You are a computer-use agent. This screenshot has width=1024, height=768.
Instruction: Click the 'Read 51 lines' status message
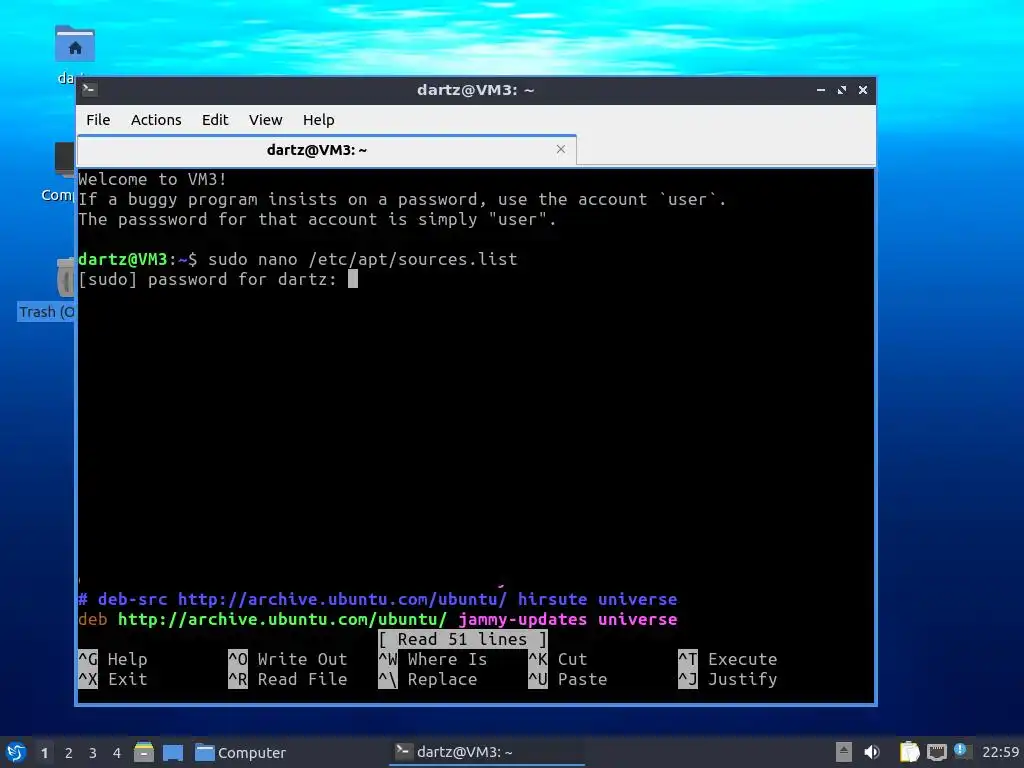coord(462,639)
